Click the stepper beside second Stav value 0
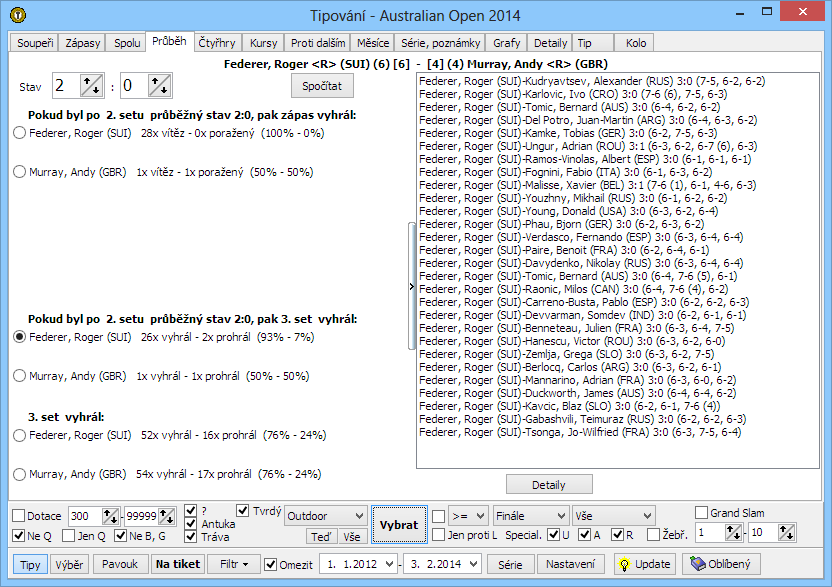 [x=159, y=85]
